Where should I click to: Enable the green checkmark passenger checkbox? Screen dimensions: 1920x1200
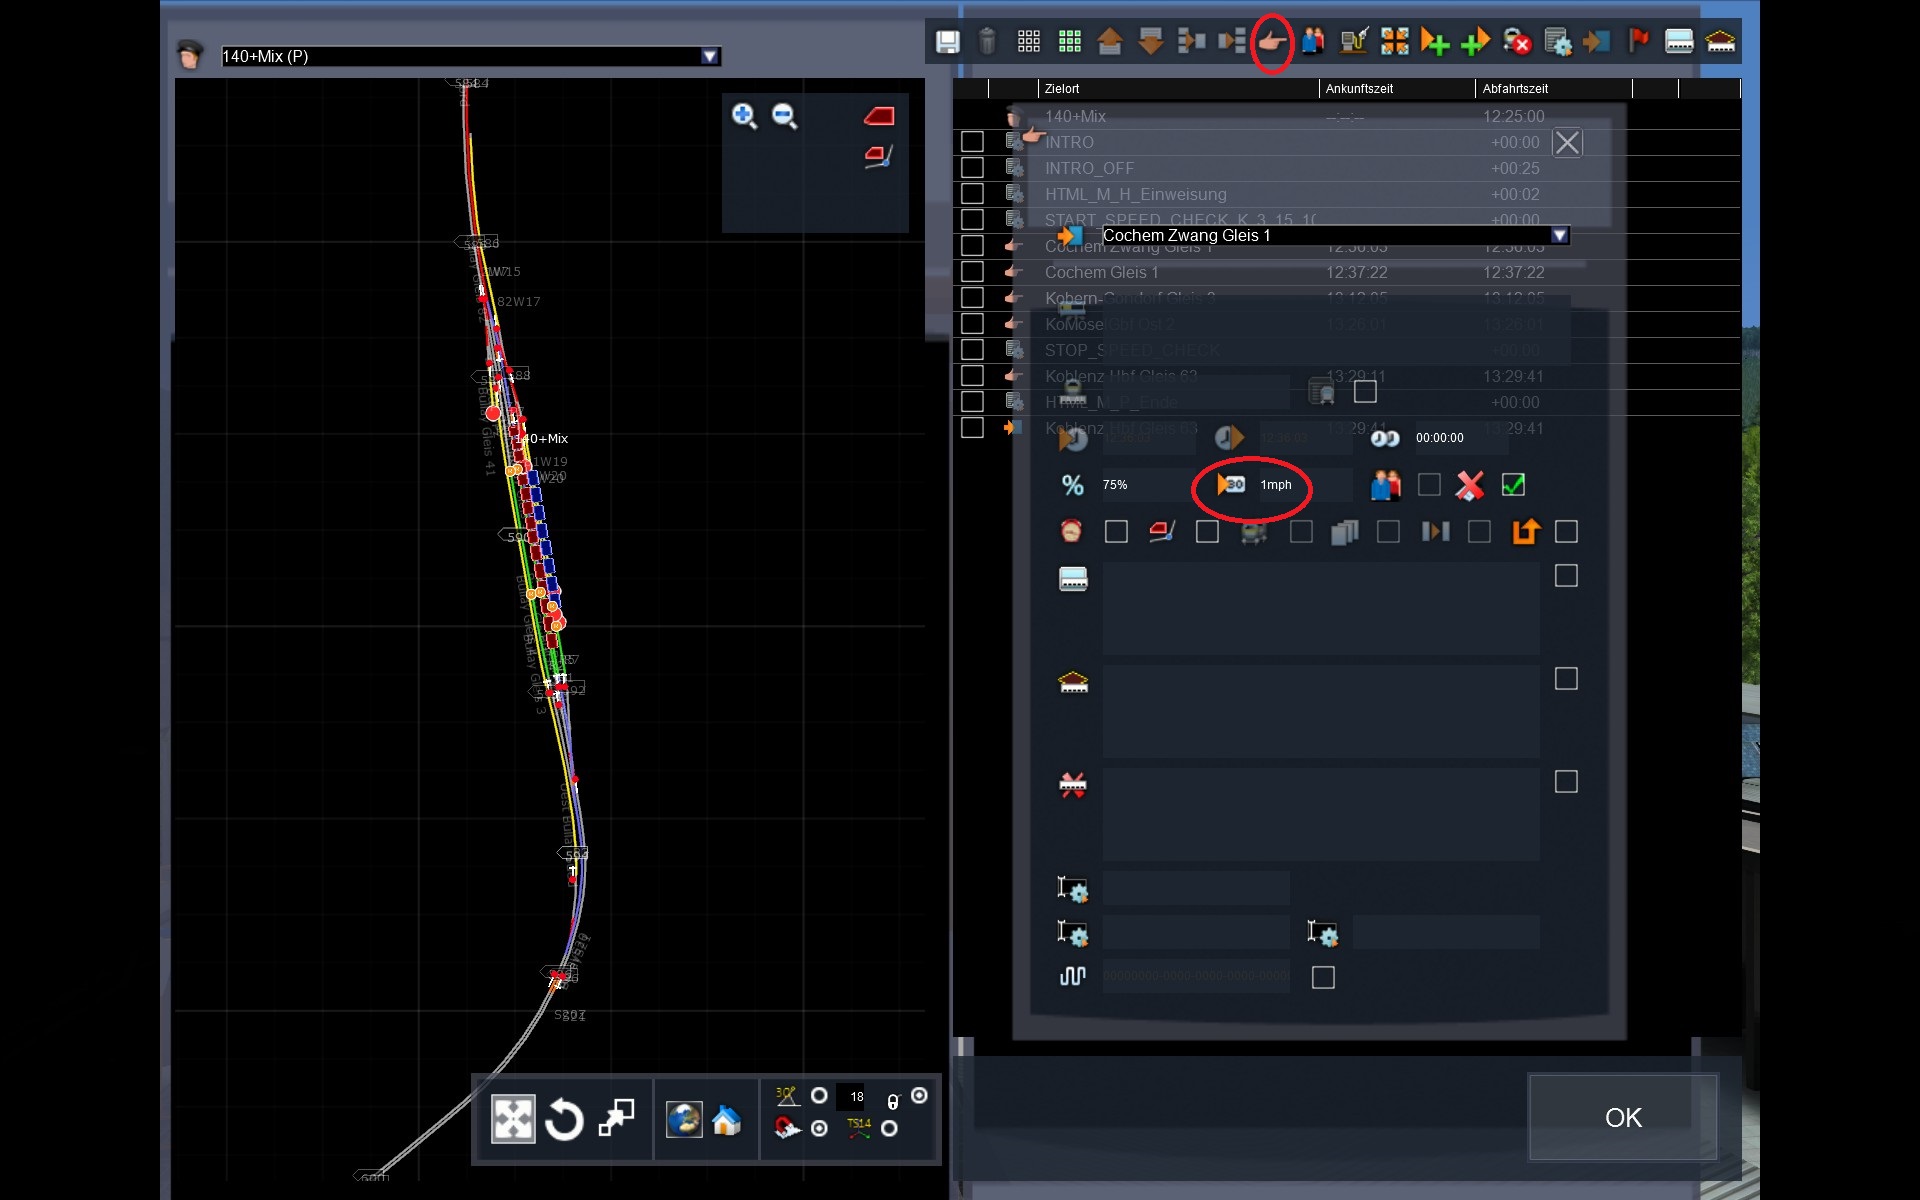1513,485
